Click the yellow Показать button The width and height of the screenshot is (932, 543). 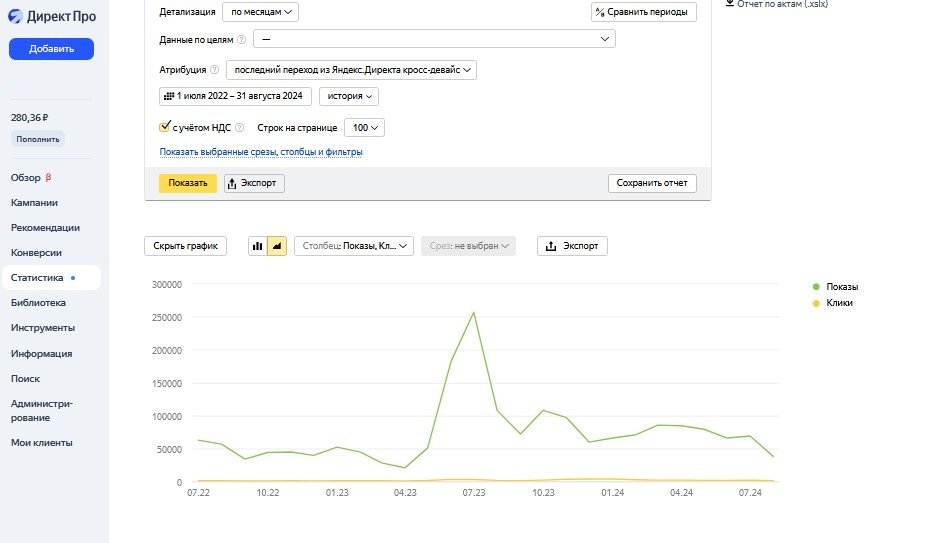coord(188,183)
